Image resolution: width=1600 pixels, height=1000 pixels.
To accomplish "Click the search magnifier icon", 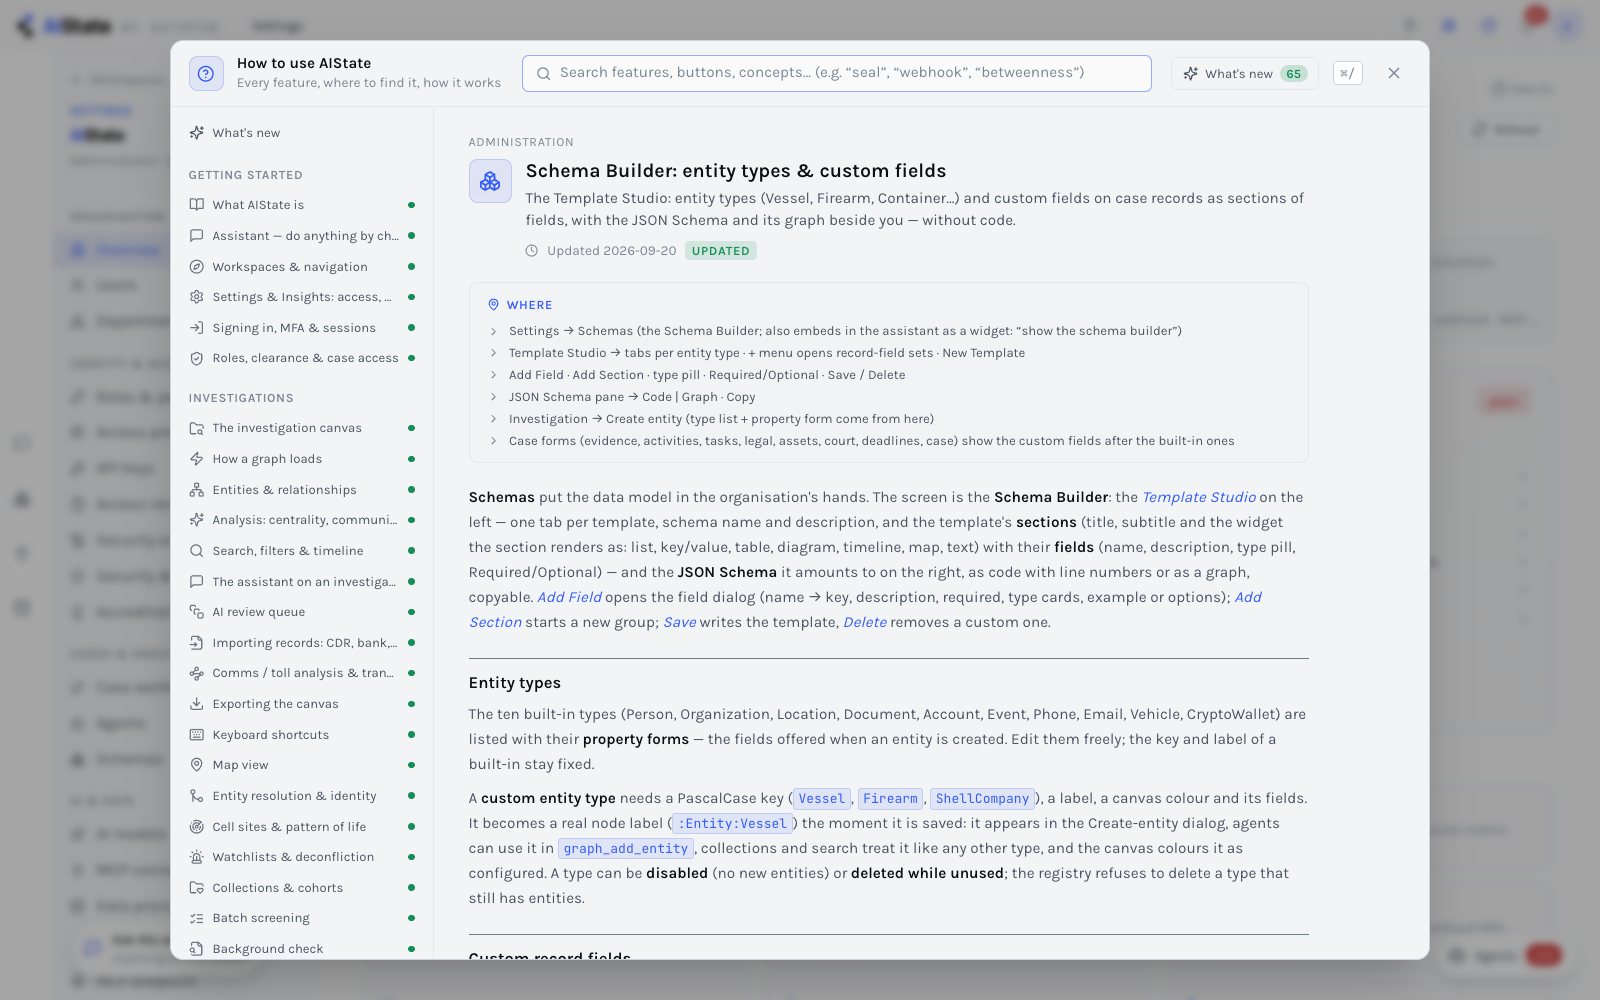I will [x=544, y=73].
